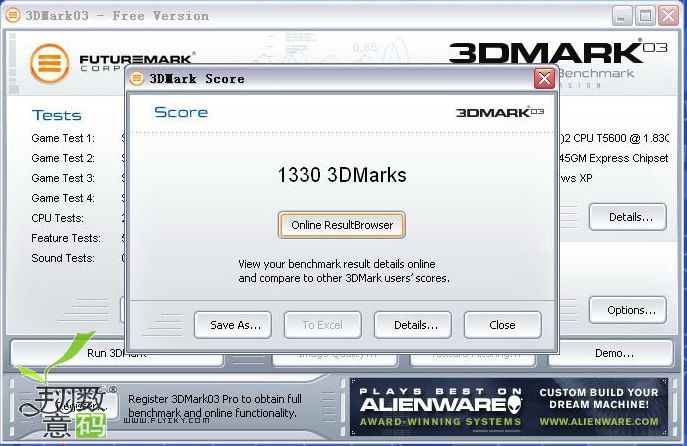Viewport: 687px width, 446px height.
Task: Close the score dialog using the Close button
Action: pos(503,325)
